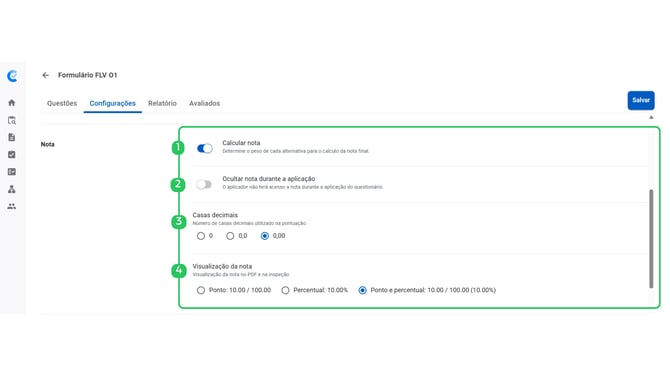Select Ponto: 10.00 / 100.00 option
Screen dimensions: 670x376
pos(201,290)
